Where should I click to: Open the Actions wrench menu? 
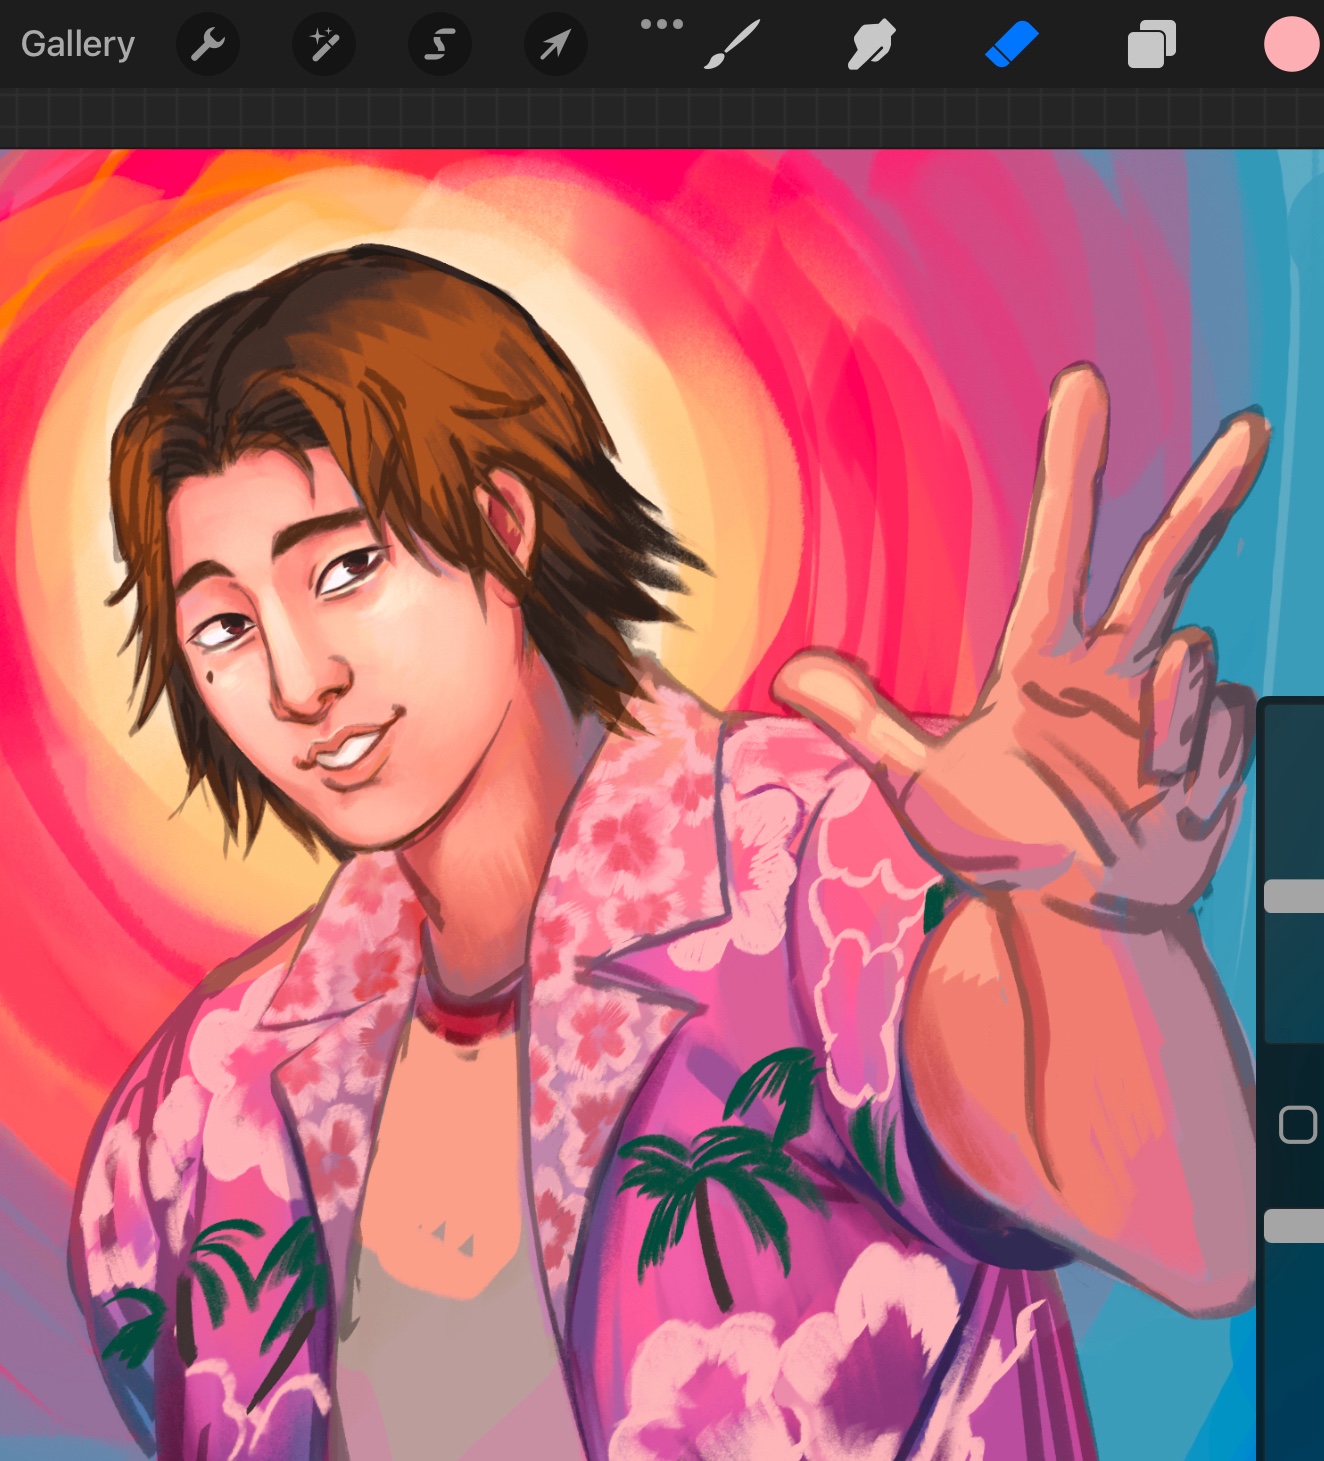tap(208, 45)
